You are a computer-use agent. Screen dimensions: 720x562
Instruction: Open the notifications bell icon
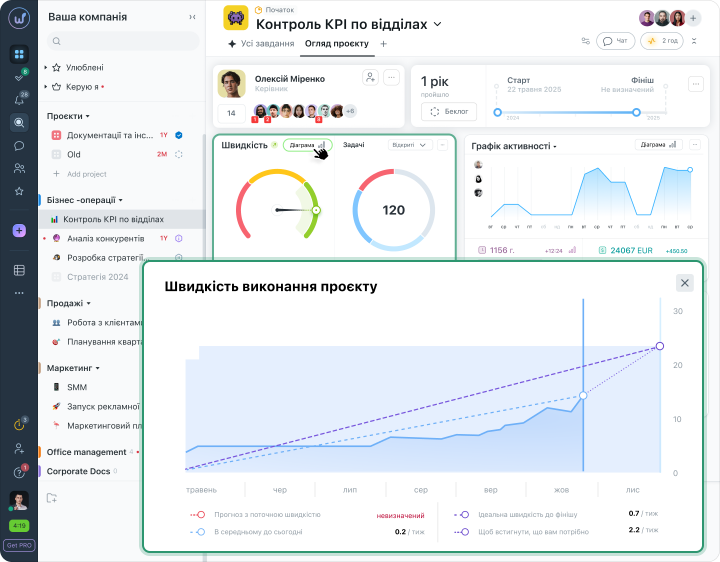(19, 100)
